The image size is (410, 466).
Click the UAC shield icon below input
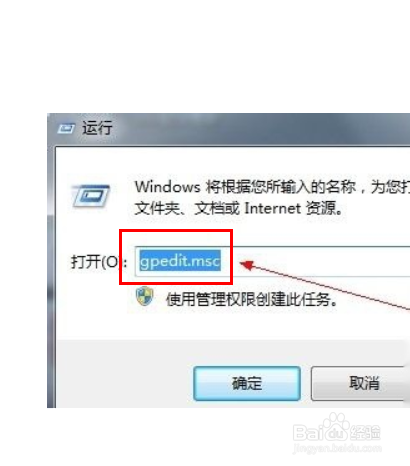click(x=145, y=296)
